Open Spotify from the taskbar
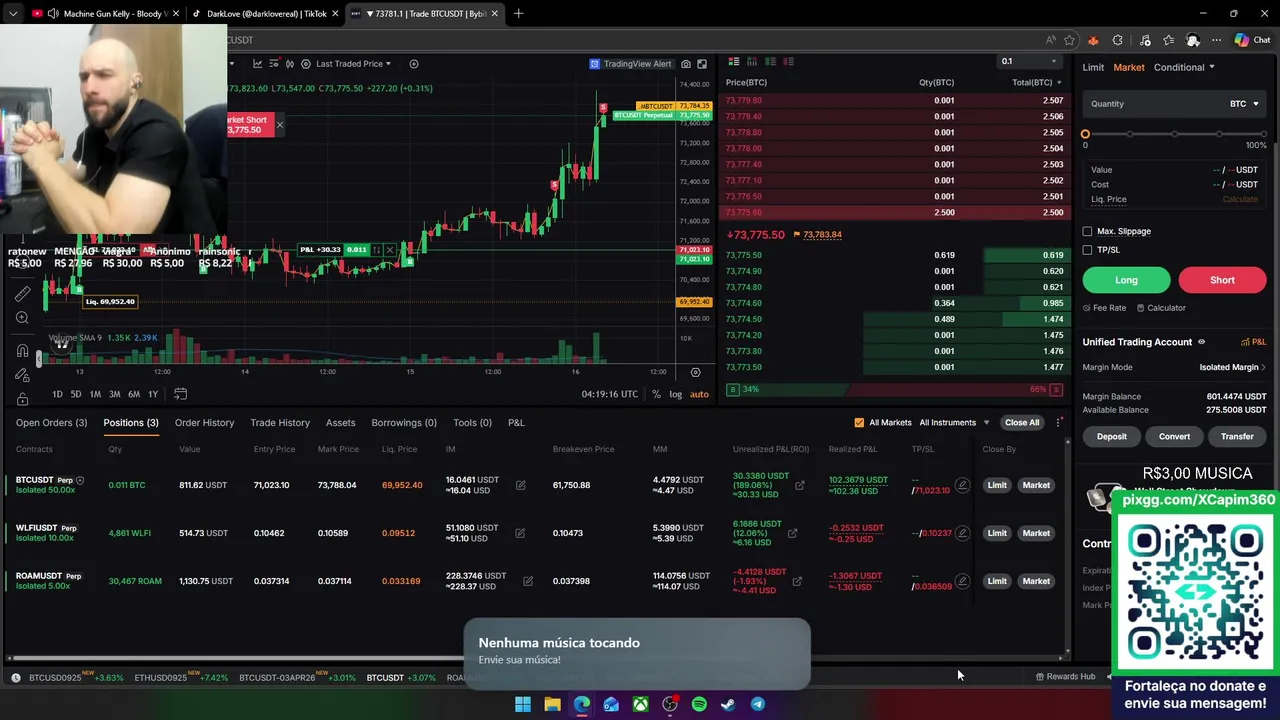Image resolution: width=1280 pixels, height=720 pixels. (699, 704)
